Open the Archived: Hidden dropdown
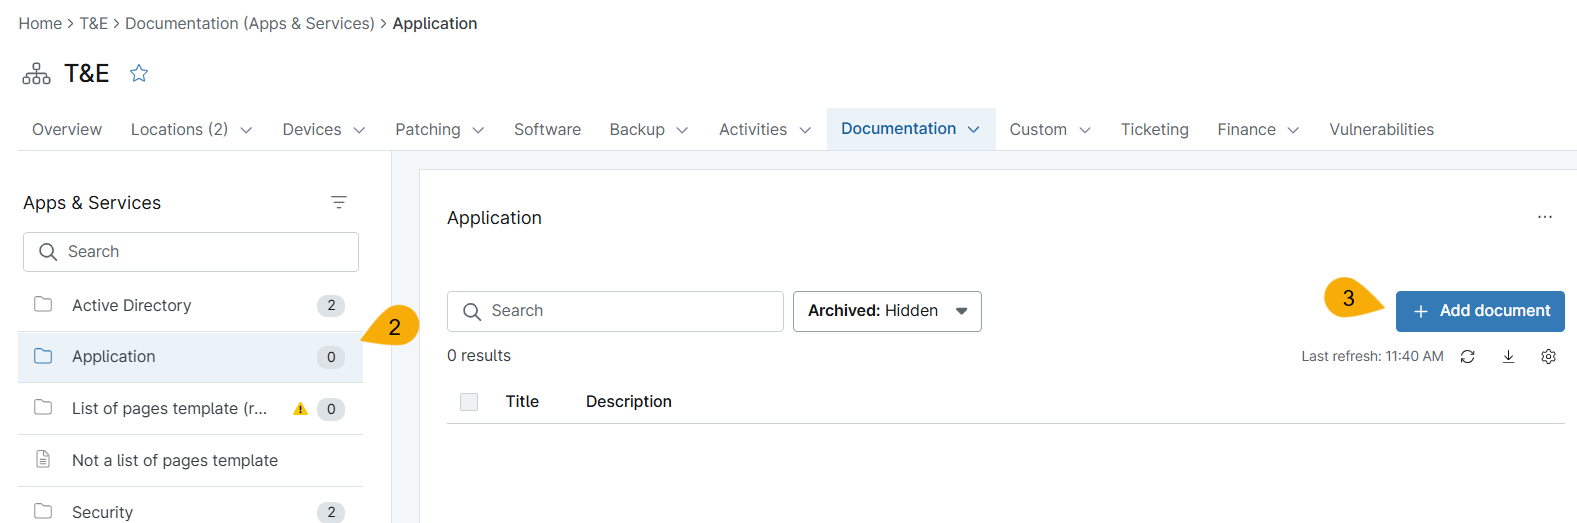Screen dimensions: 1577x523 coord(887,311)
